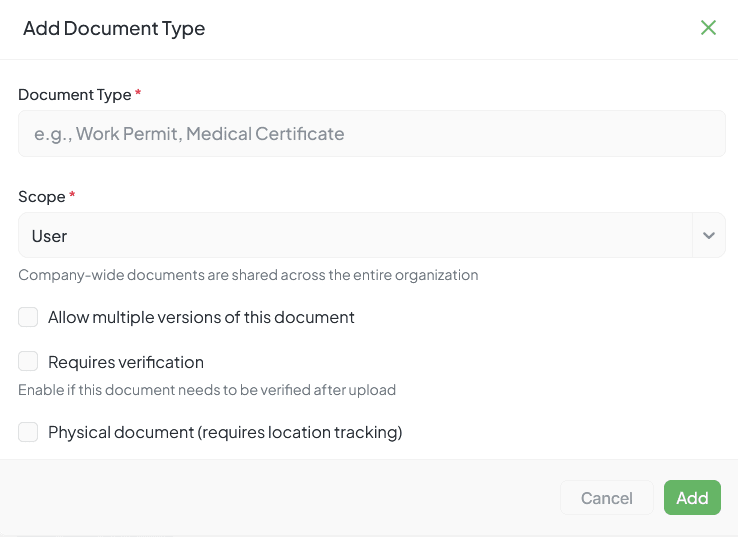Click the Company-wide documents helper text
This screenshot has width=738, height=537.
248,274
